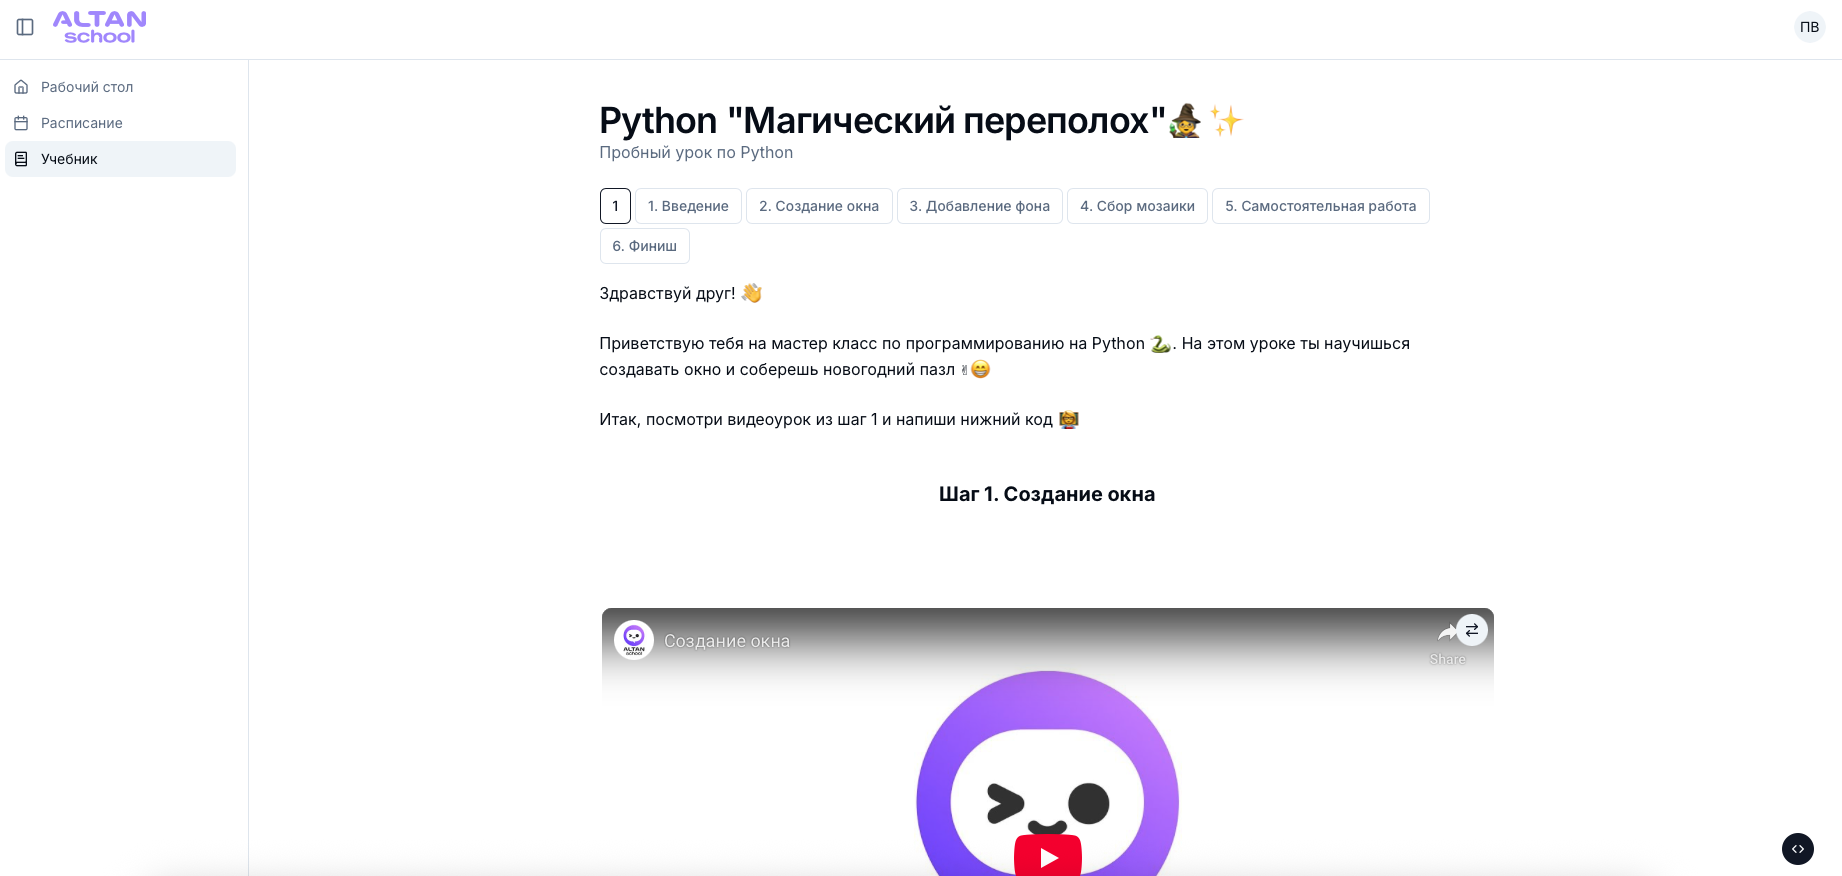Switch to 2. Создание окна tab
This screenshot has height=876, width=1842.
(819, 206)
